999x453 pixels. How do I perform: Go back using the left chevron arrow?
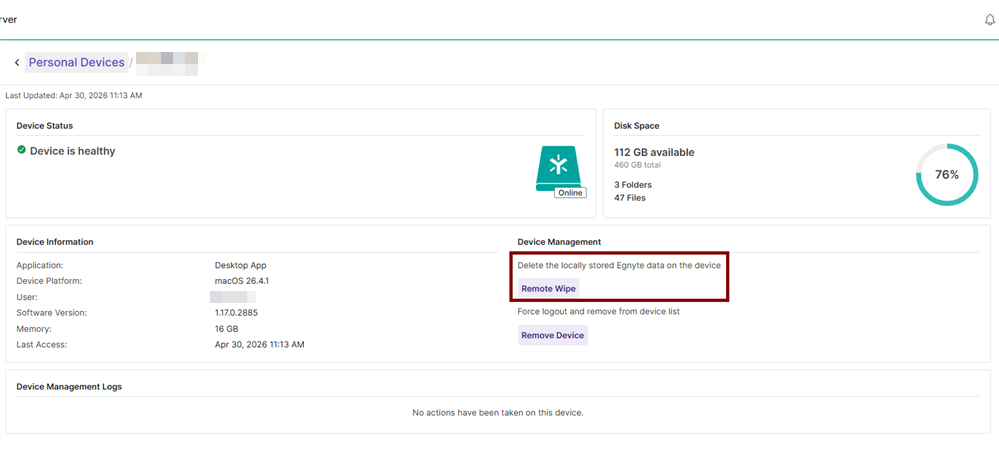(17, 62)
